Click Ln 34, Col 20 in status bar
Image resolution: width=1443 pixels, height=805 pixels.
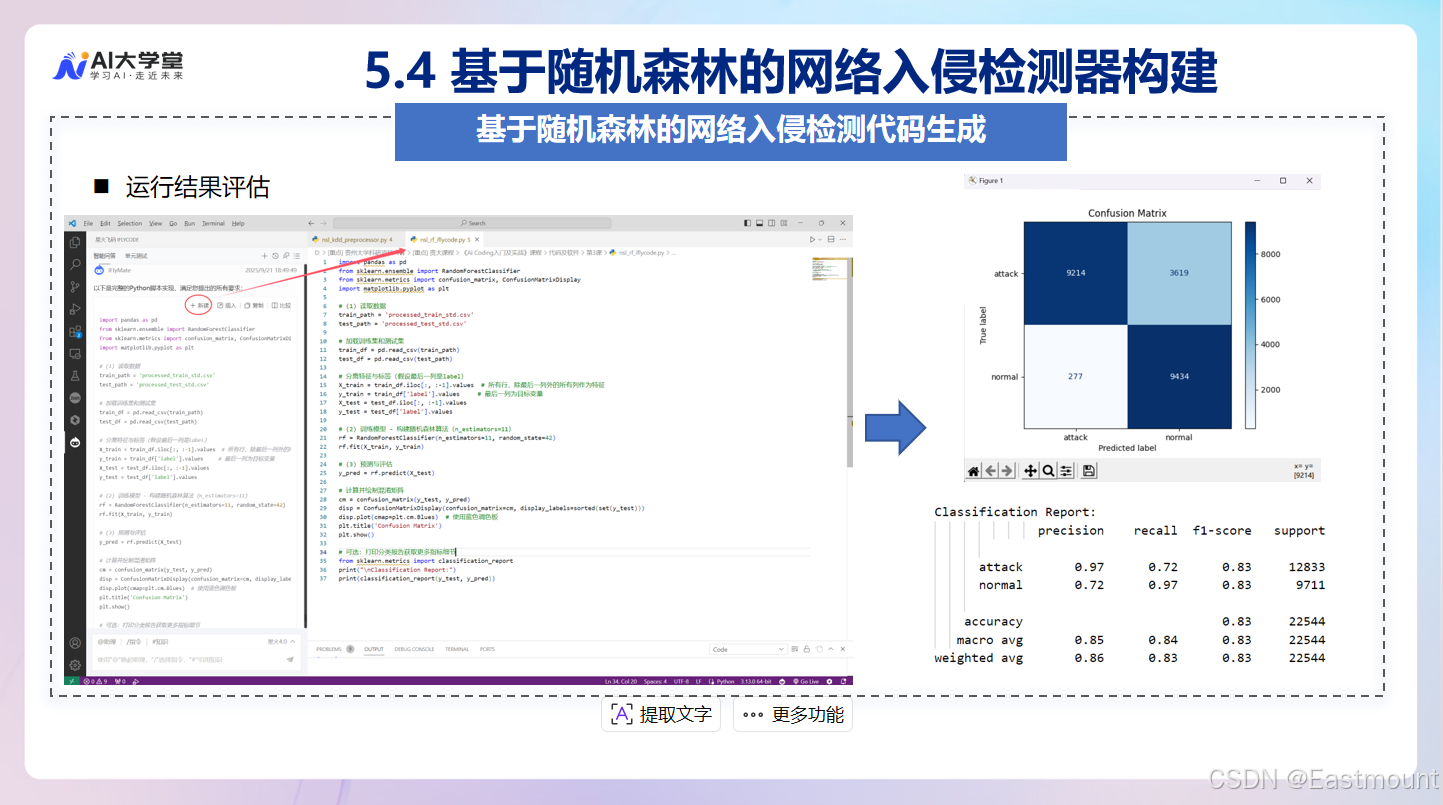click(620, 681)
